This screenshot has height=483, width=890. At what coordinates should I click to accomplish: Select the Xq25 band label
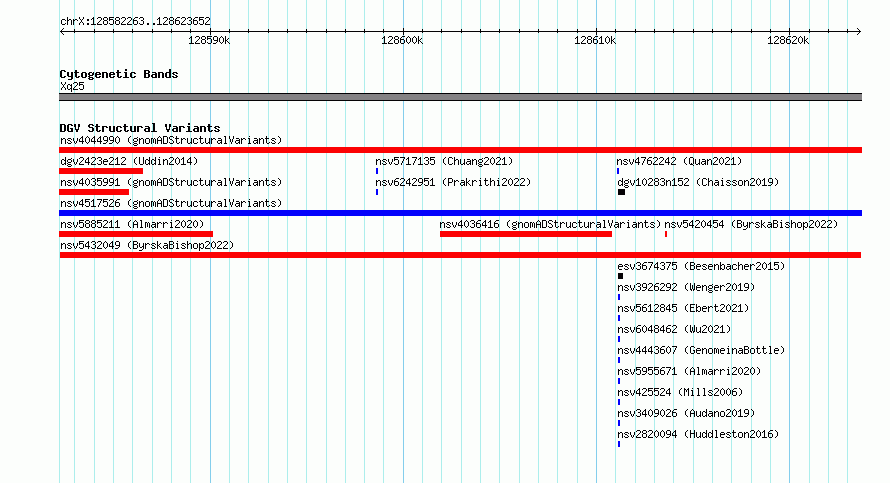click(72, 86)
